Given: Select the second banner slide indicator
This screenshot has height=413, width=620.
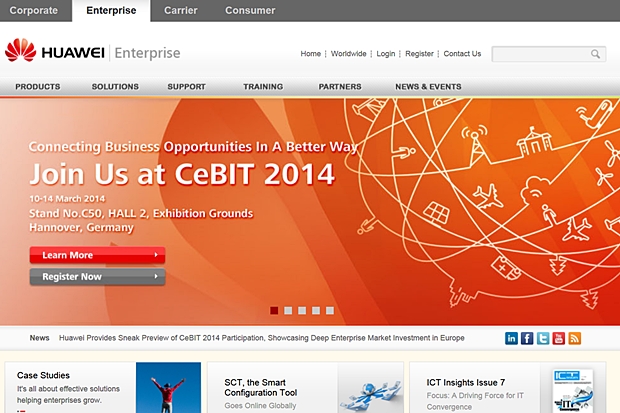Looking at the screenshot, I should [288, 311].
